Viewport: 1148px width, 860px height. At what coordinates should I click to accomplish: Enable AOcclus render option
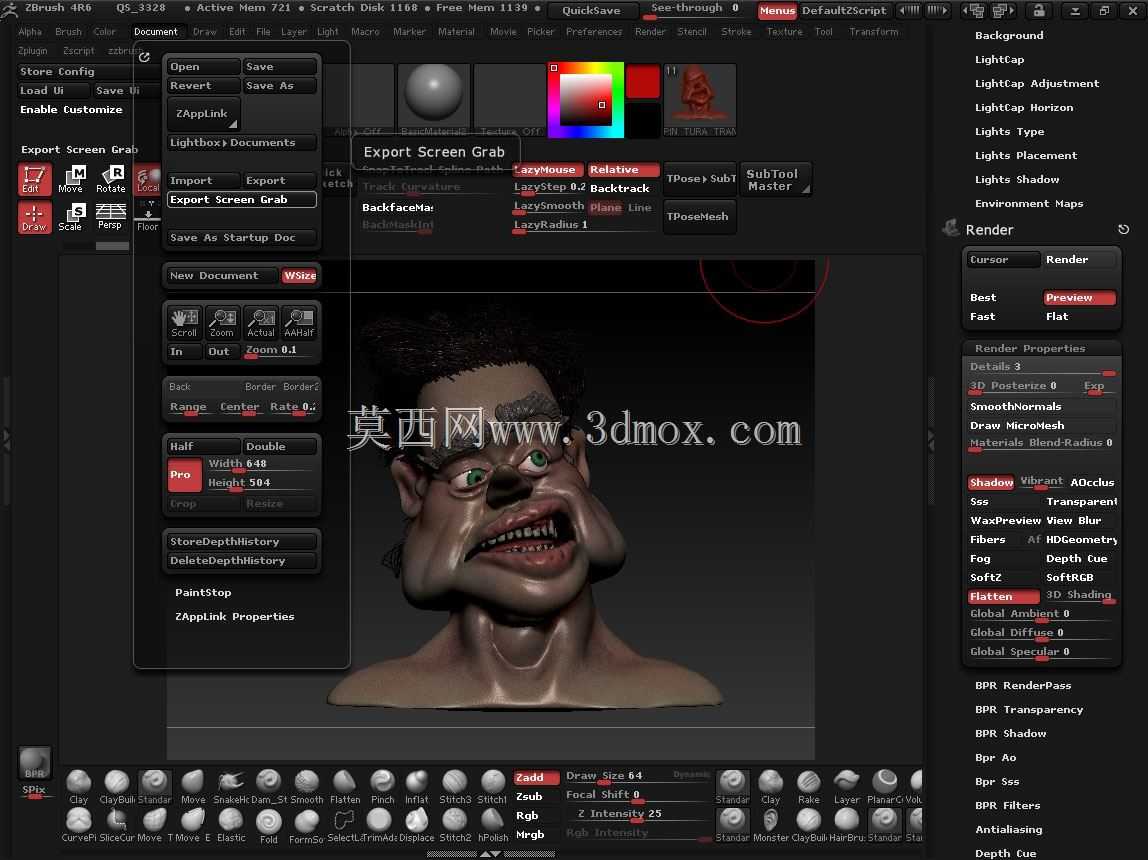point(1092,482)
